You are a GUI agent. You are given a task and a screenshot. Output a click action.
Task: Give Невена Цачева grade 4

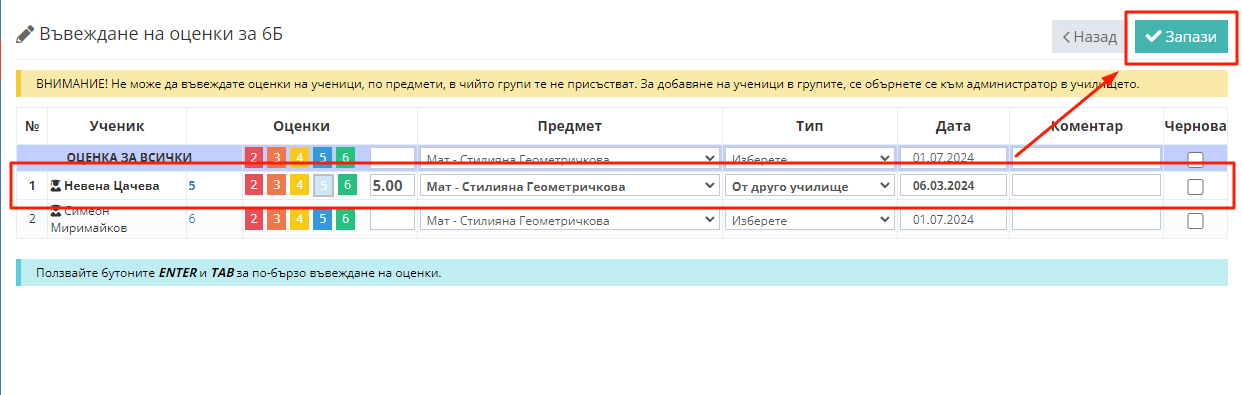[300, 185]
